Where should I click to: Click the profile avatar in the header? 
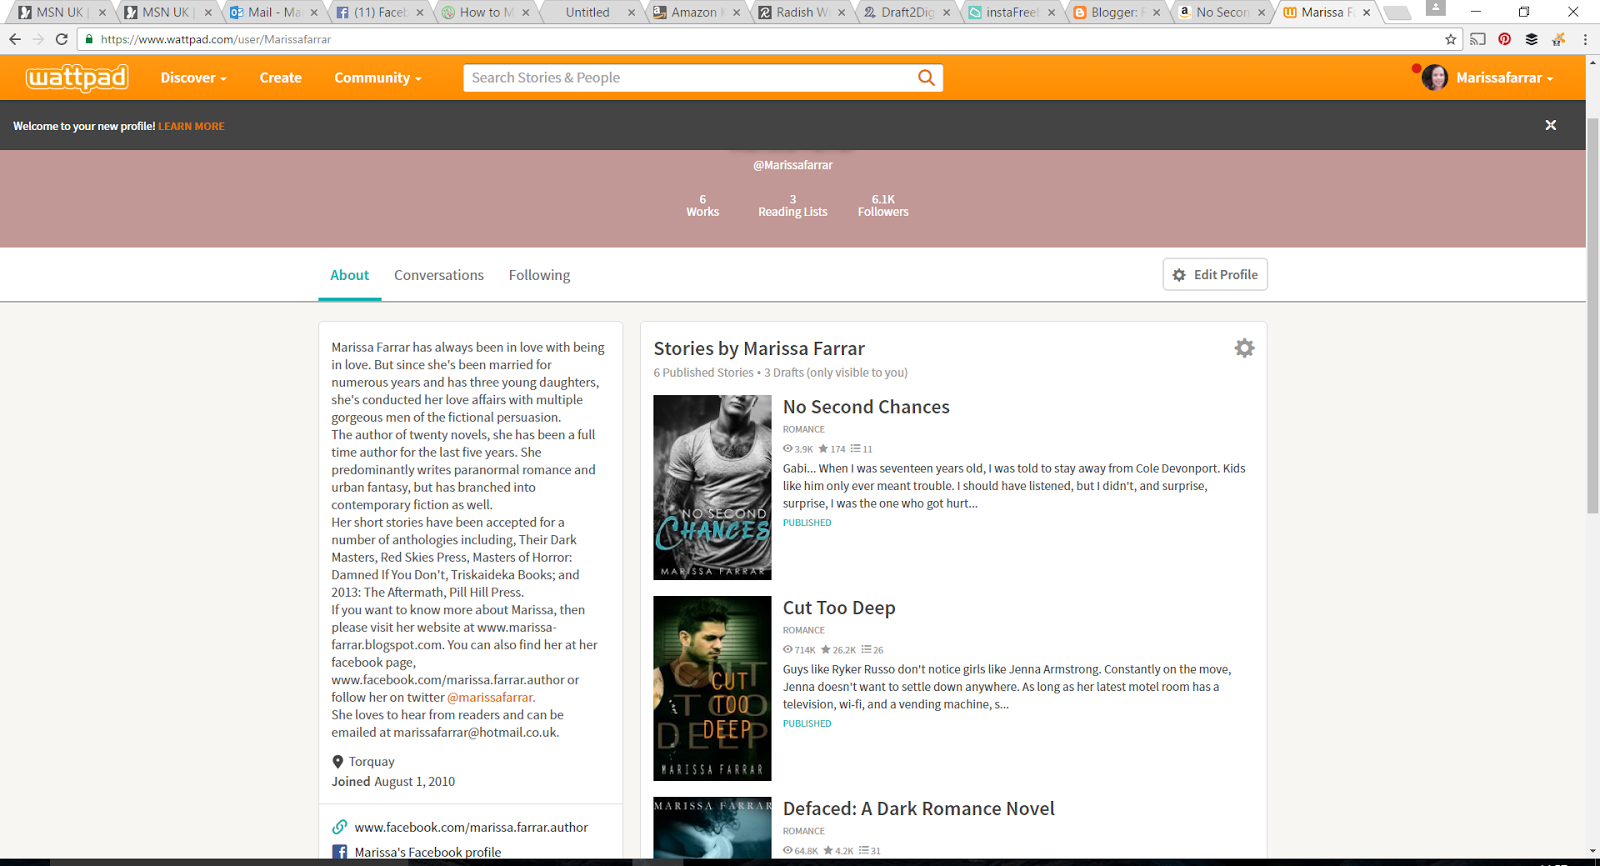click(x=1435, y=78)
